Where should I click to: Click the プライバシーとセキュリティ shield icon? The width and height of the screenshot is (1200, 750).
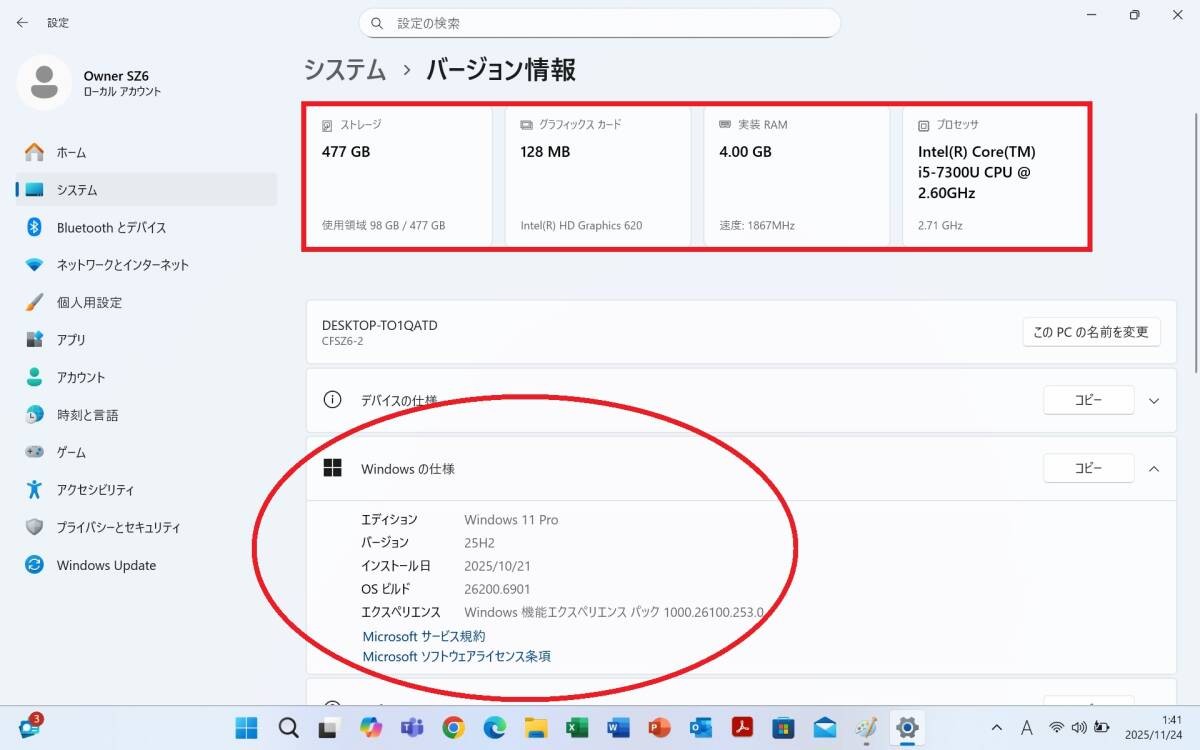tap(35, 527)
